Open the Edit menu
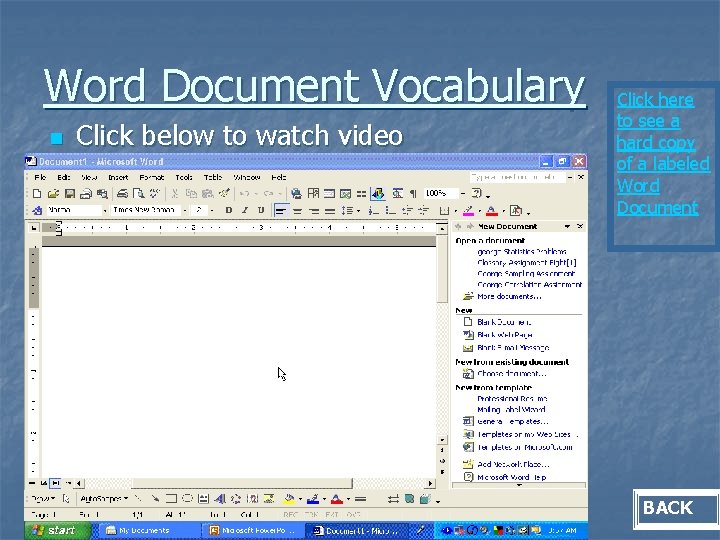The height and width of the screenshot is (540, 720). (x=63, y=177)
